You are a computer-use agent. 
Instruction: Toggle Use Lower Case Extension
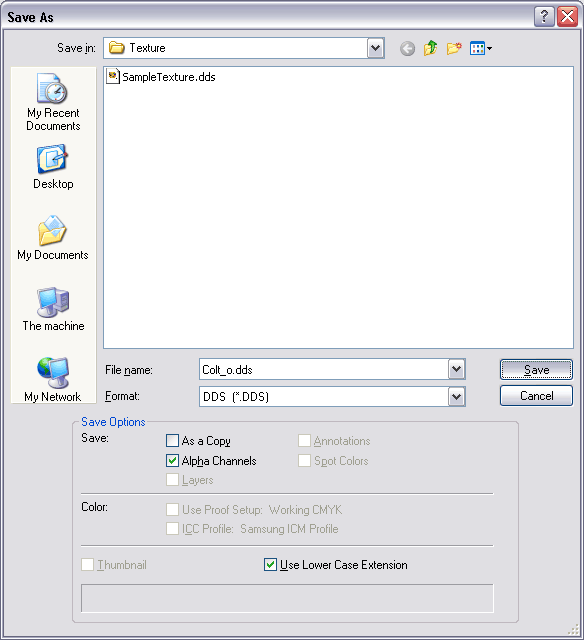pos(270,565)
